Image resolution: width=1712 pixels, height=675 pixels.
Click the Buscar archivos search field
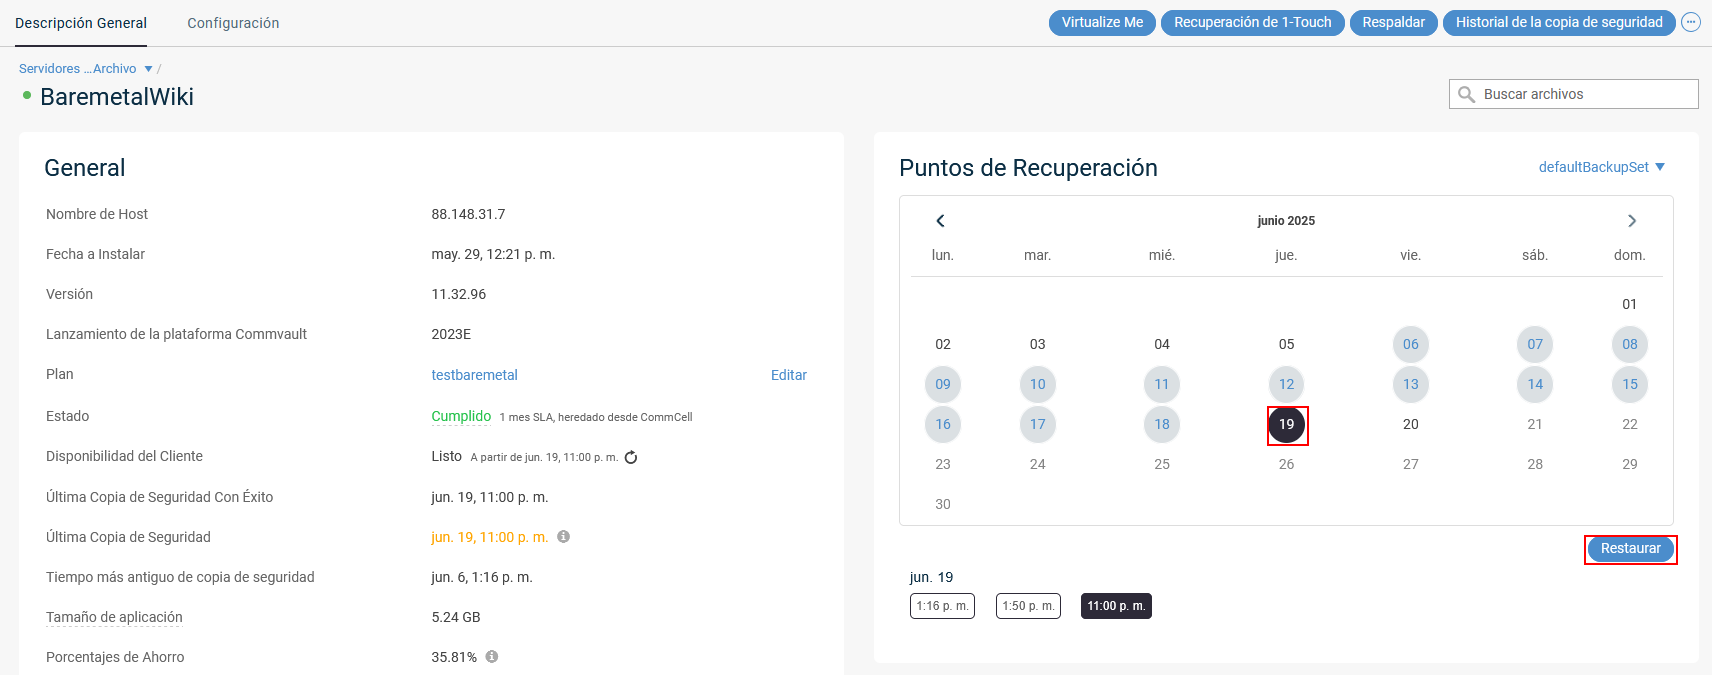pyautogui.click(x=1585, y=94)
